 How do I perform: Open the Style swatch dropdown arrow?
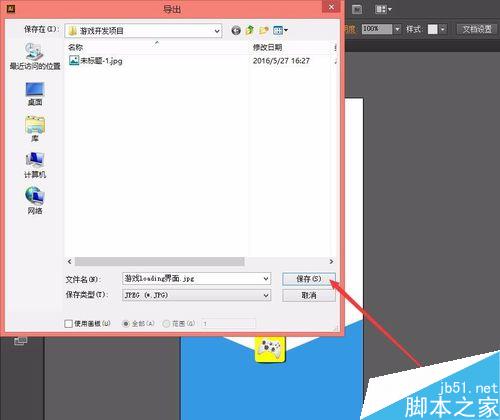[x=442, y=29]
